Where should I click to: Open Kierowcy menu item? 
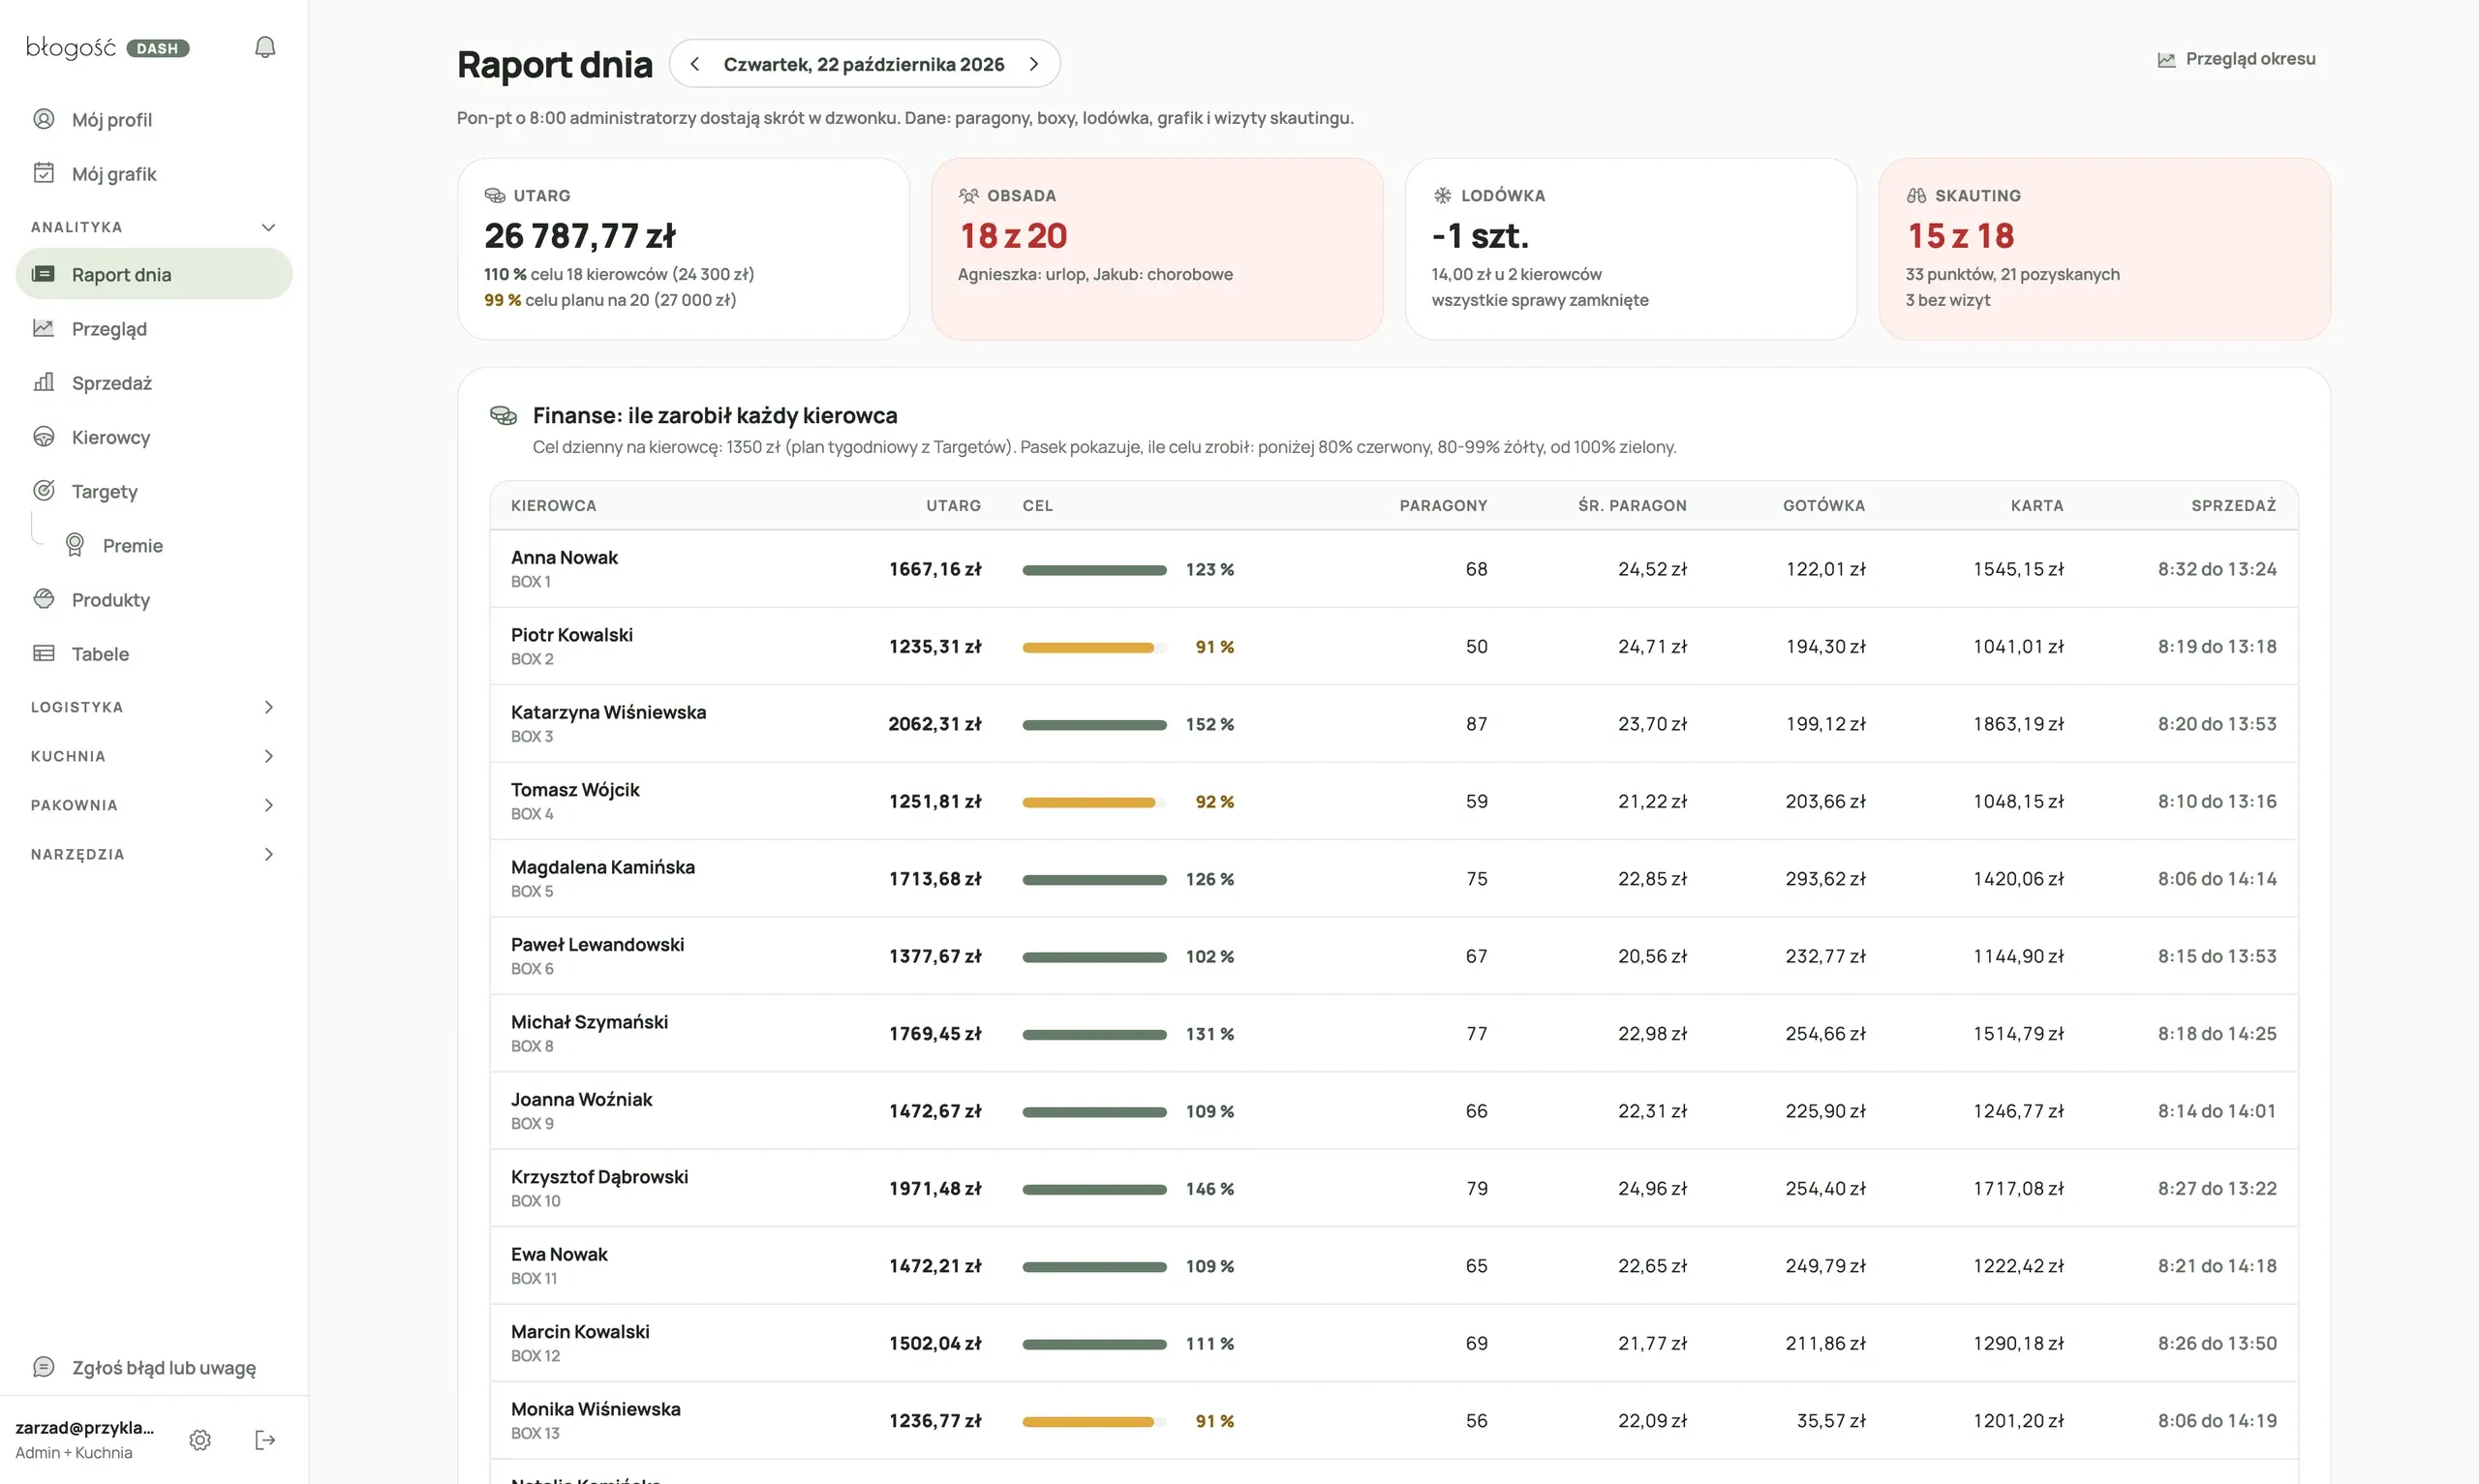[x=154, y=436]
